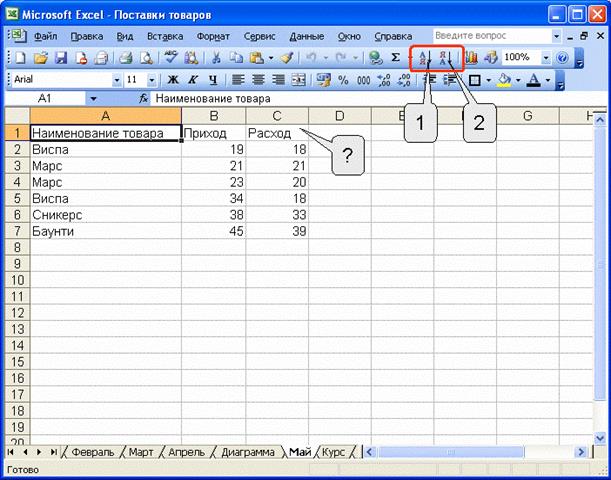This screenshot has width=611, height=480.
Task: Click the font color A button
Action: [x=534, y=80]
